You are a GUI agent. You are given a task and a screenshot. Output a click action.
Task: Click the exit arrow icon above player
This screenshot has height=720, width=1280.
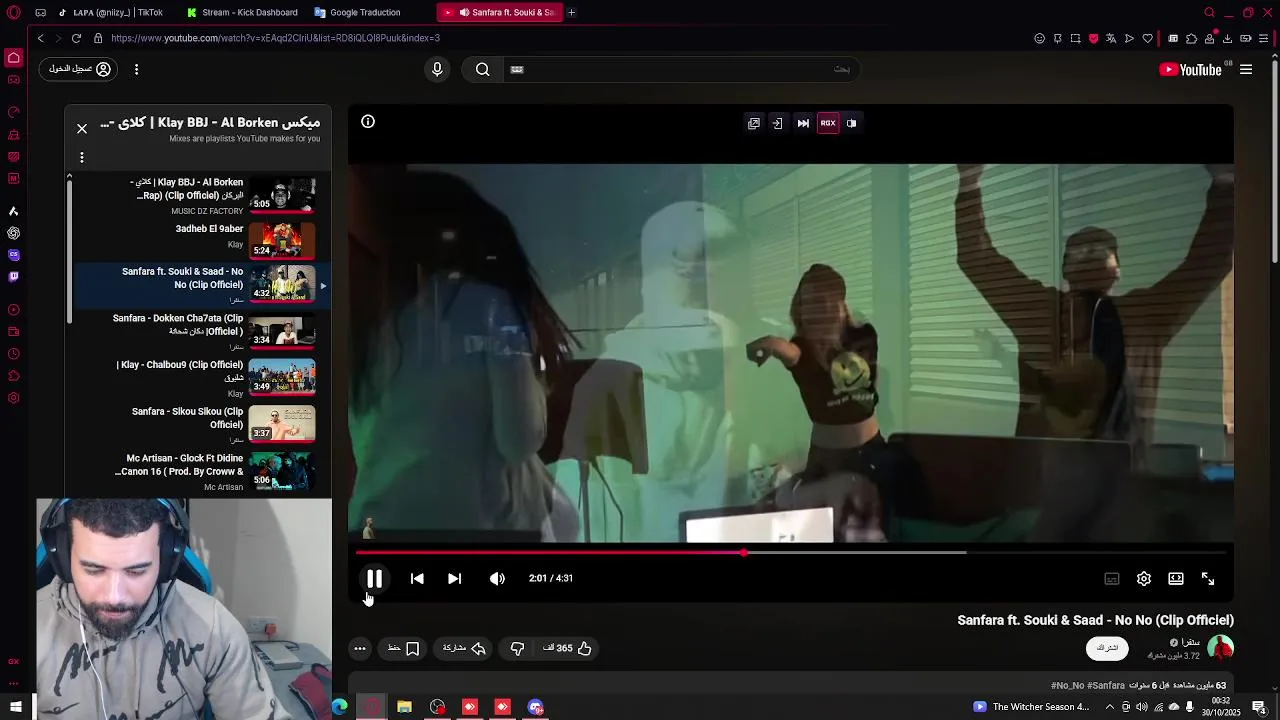pos(777,123)
